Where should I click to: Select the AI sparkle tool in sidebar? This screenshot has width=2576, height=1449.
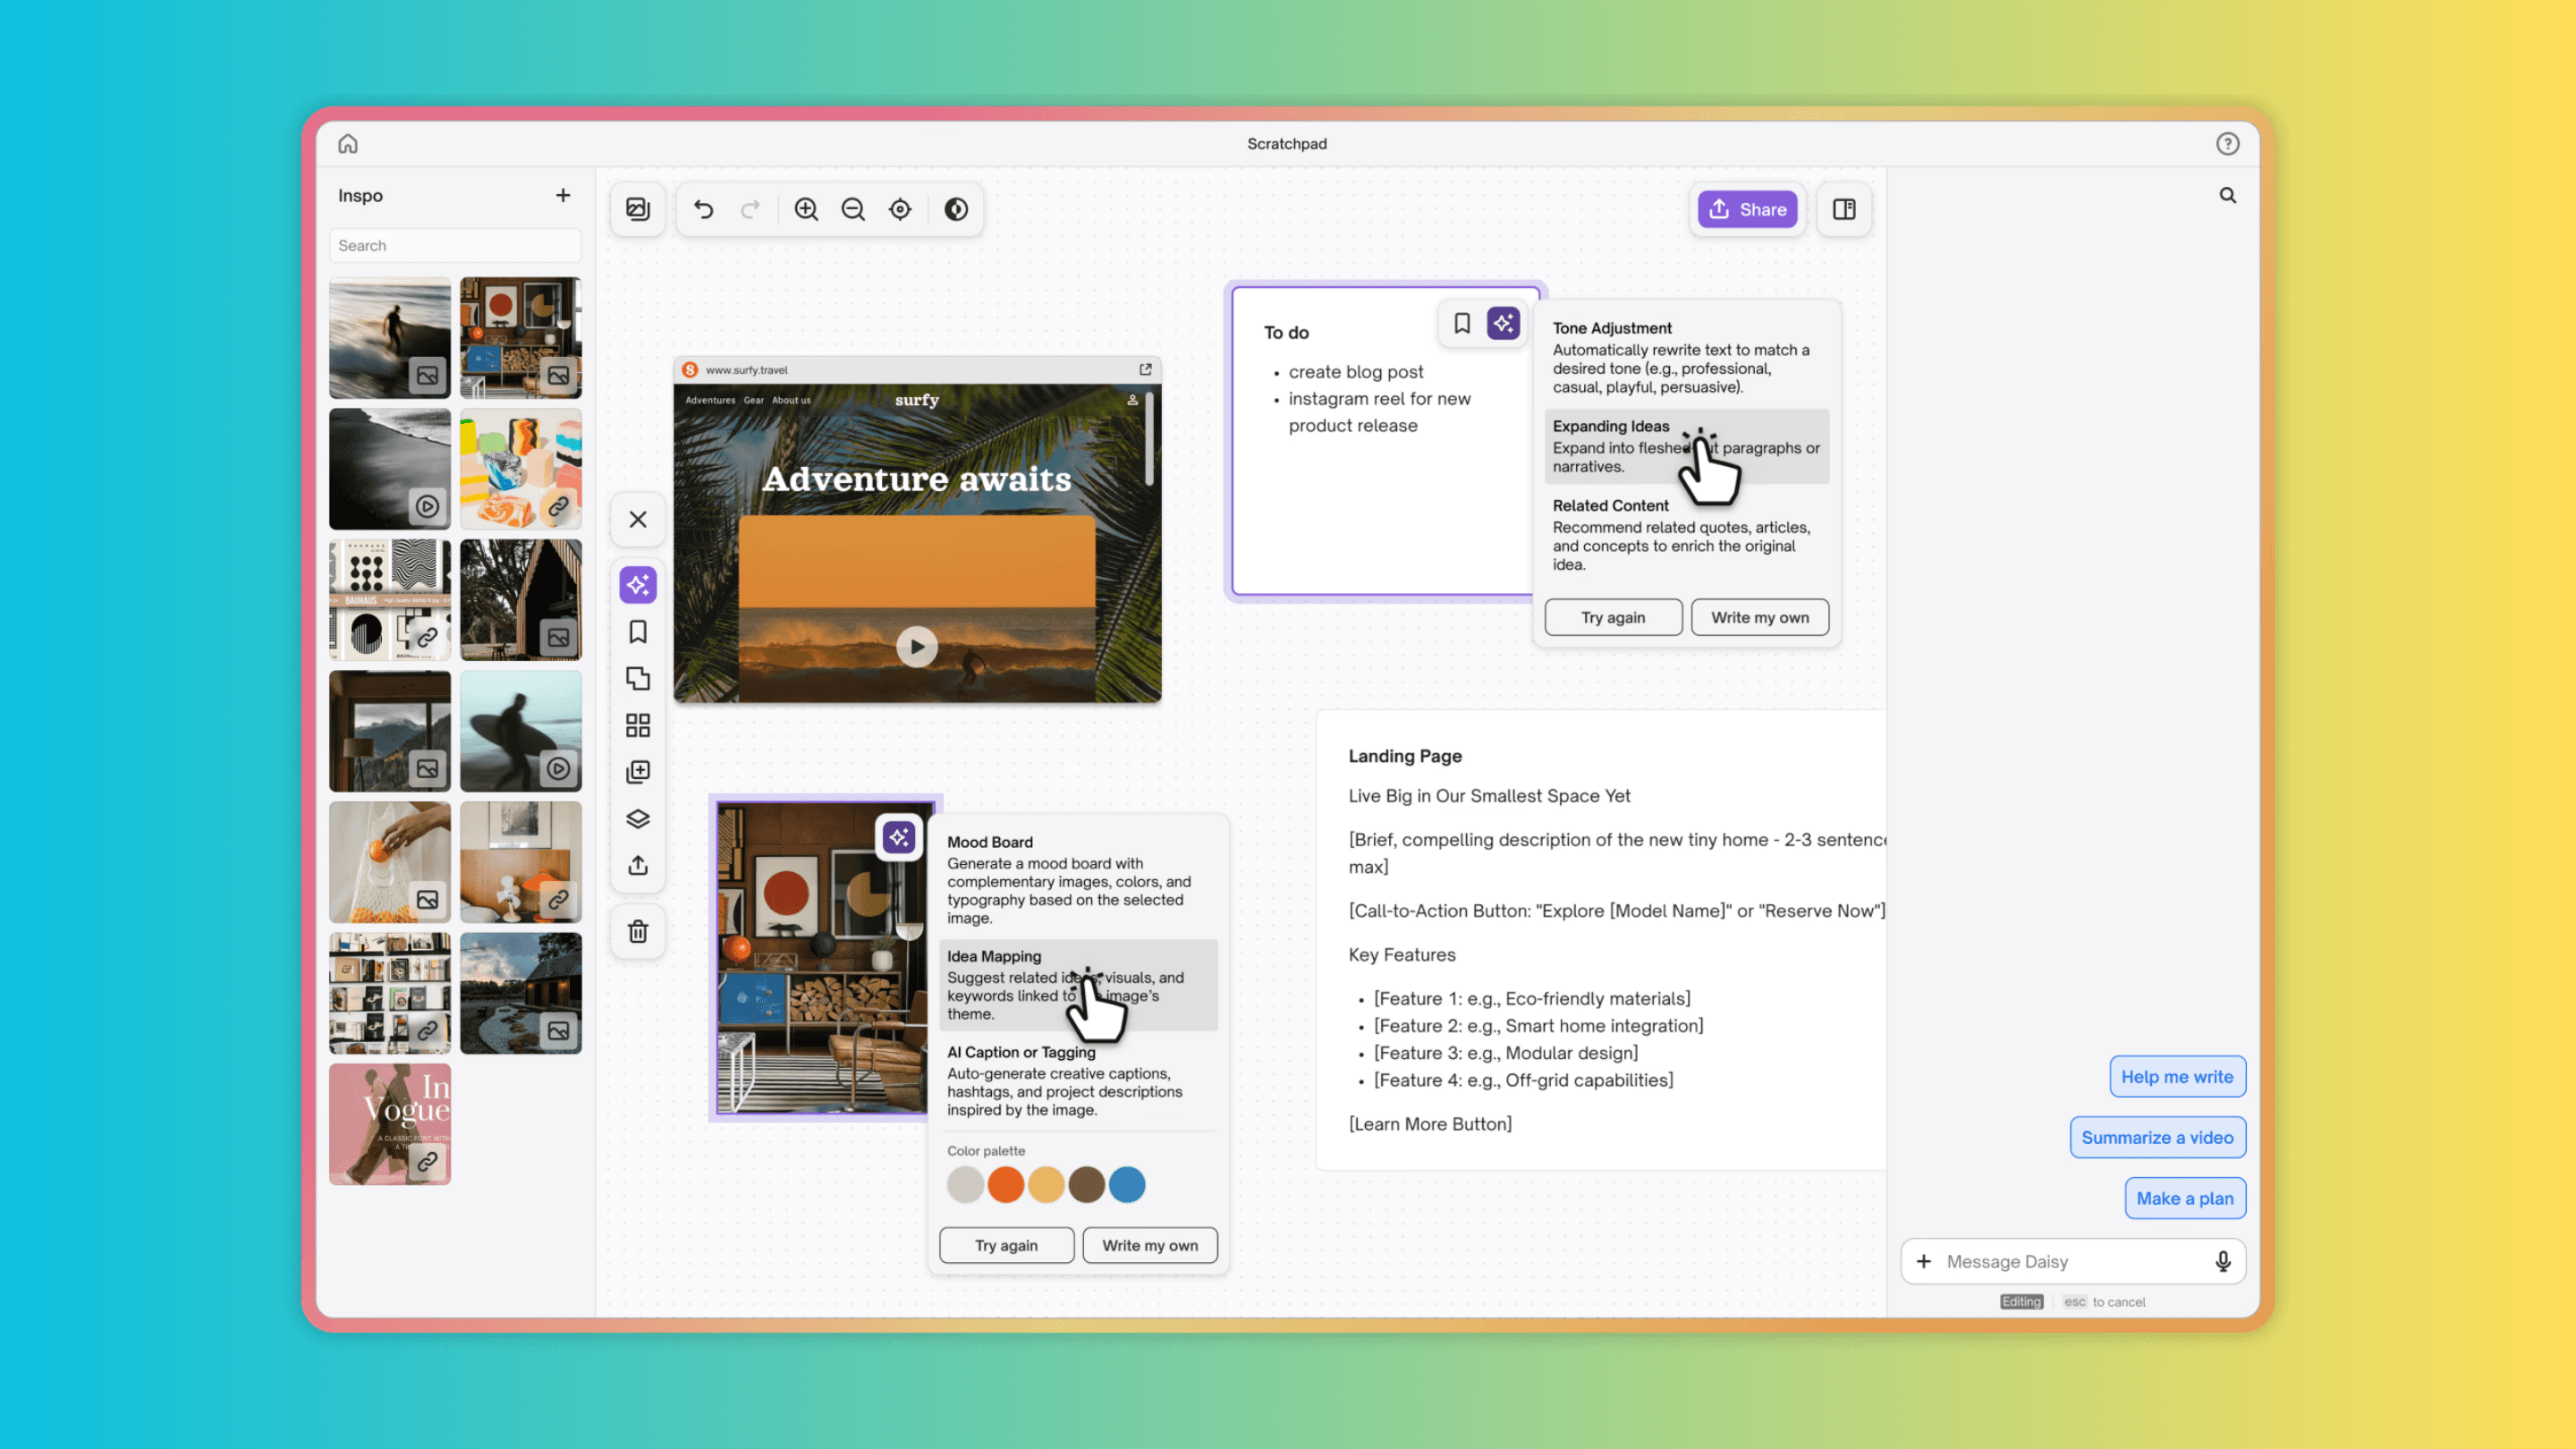click(638, 585)
